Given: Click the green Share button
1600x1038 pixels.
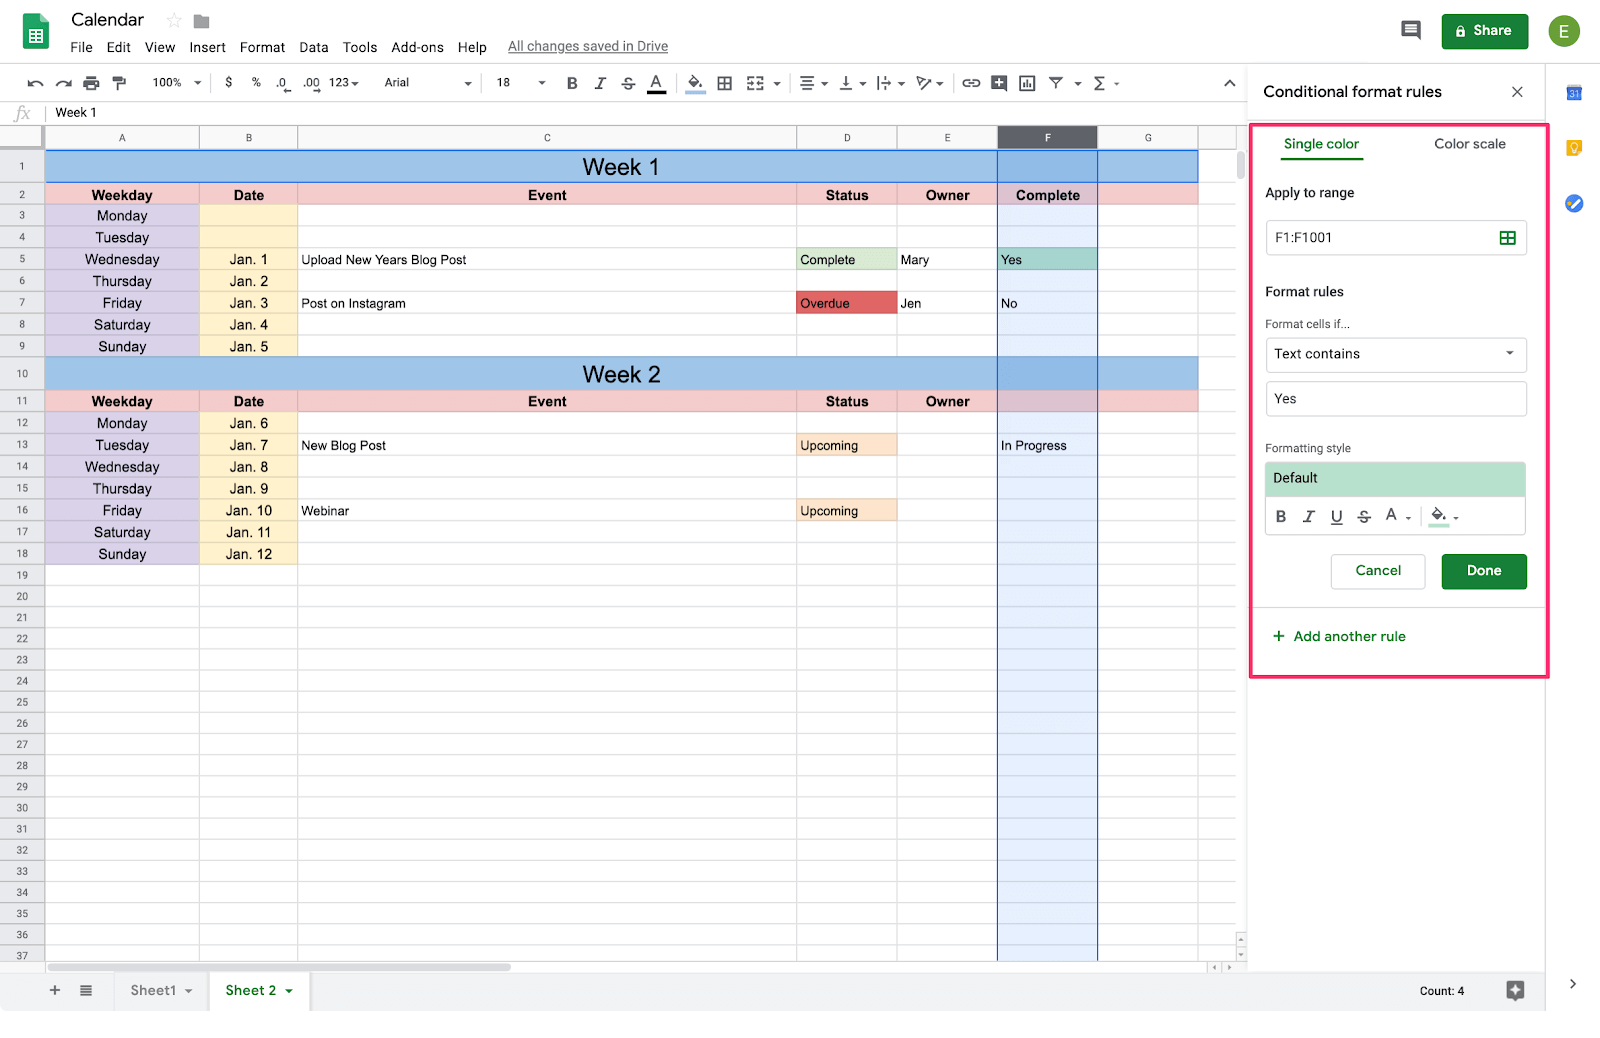Looking at the screenshot, I should 1485,31.
